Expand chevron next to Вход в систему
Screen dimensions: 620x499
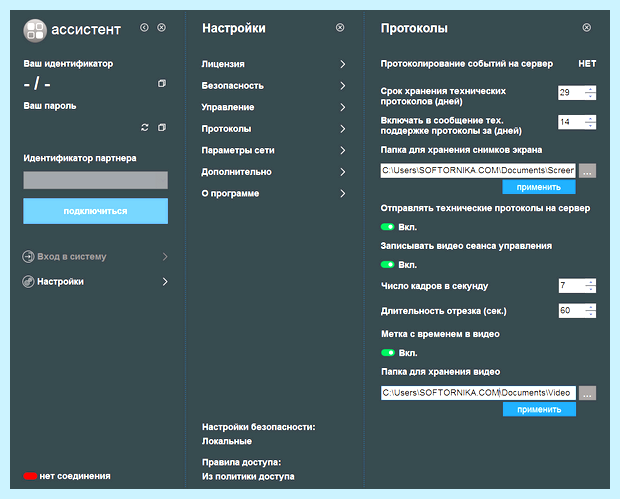pos(165,257)
